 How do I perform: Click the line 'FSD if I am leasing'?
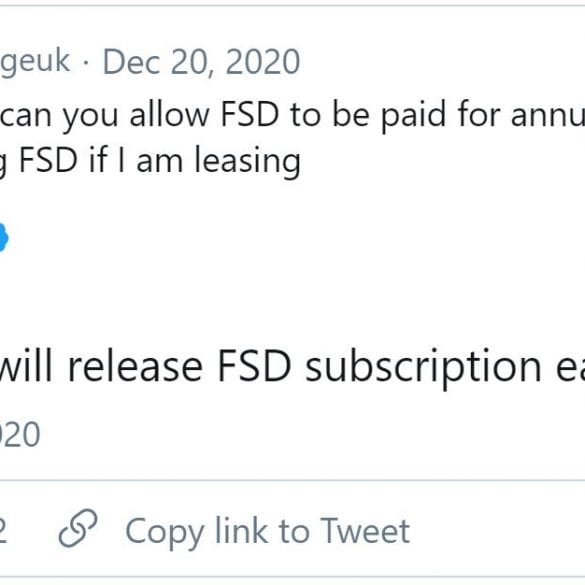click(150, 161)
